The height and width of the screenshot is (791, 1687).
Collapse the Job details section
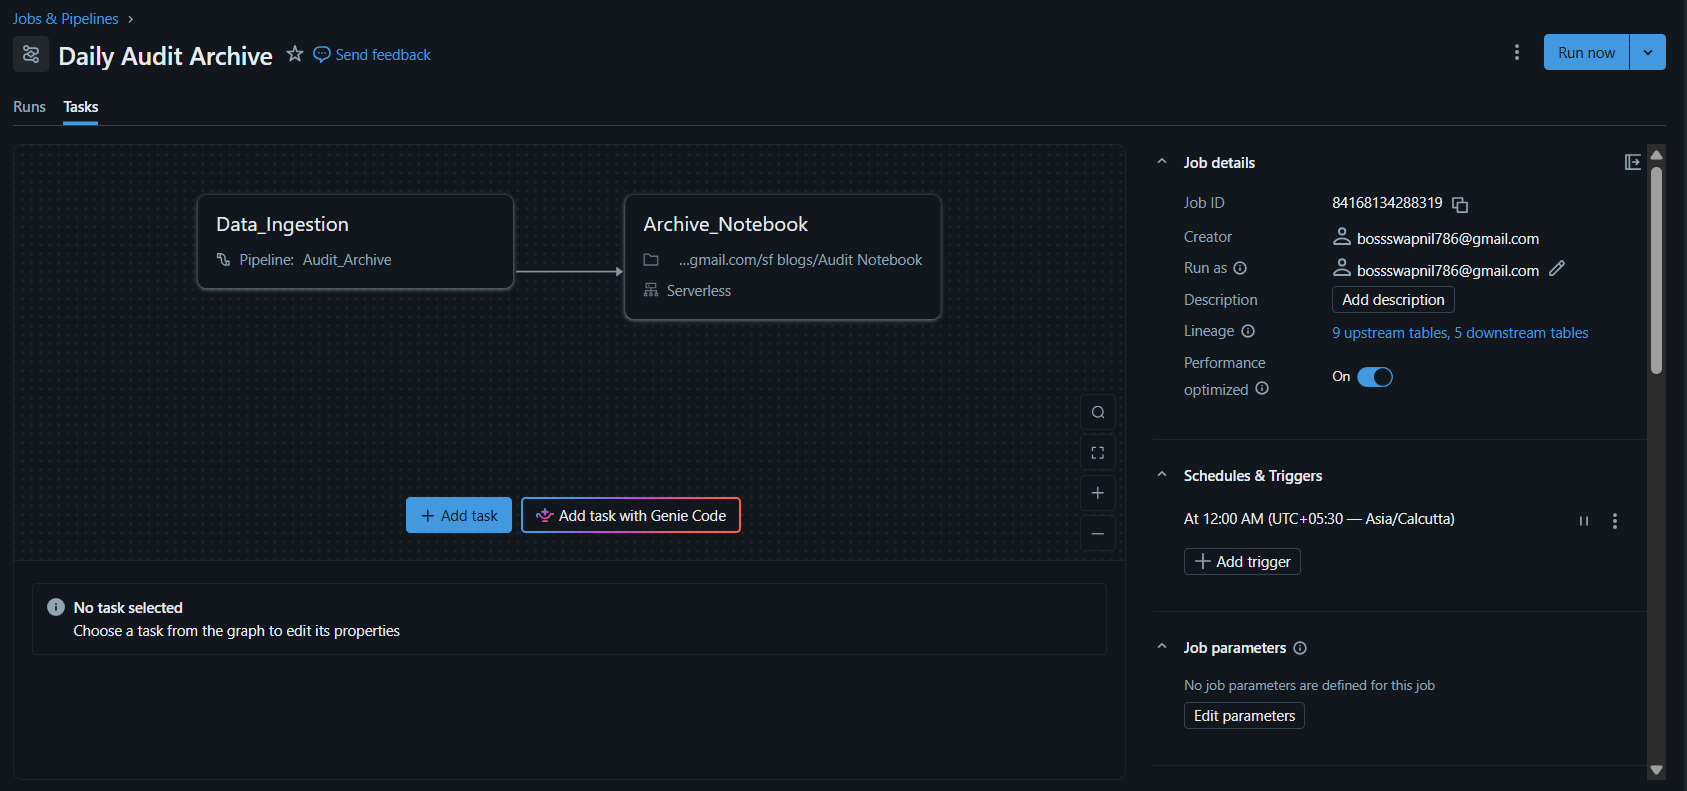1162,162
